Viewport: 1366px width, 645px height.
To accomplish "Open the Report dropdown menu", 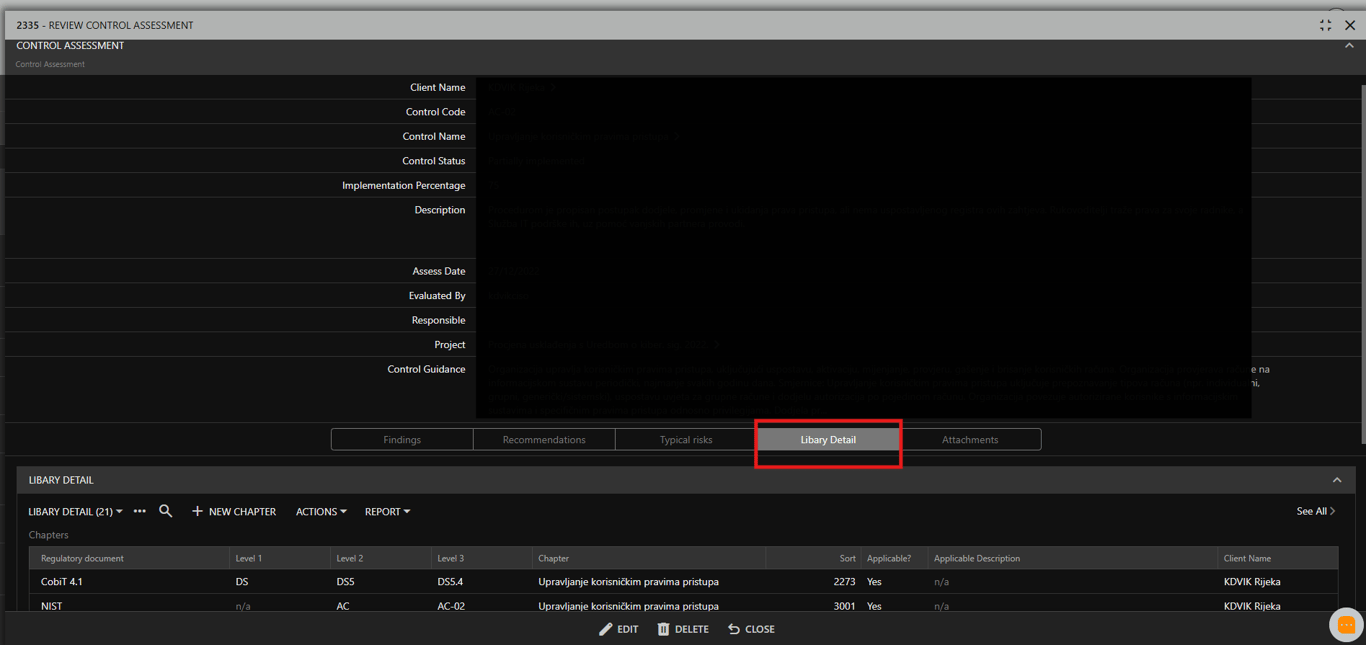I will click(x=387, y=511).
